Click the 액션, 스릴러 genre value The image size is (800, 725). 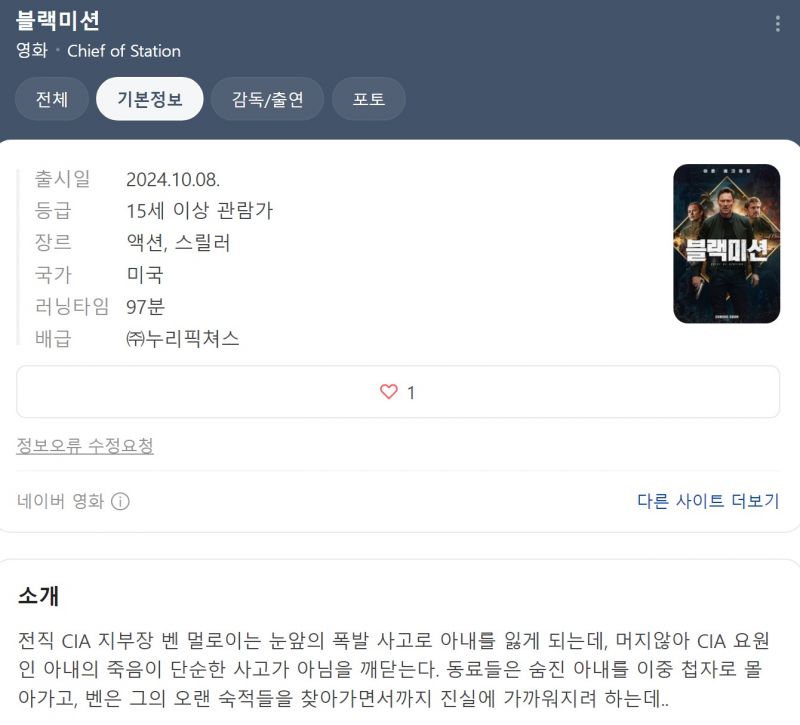point(179,243)
